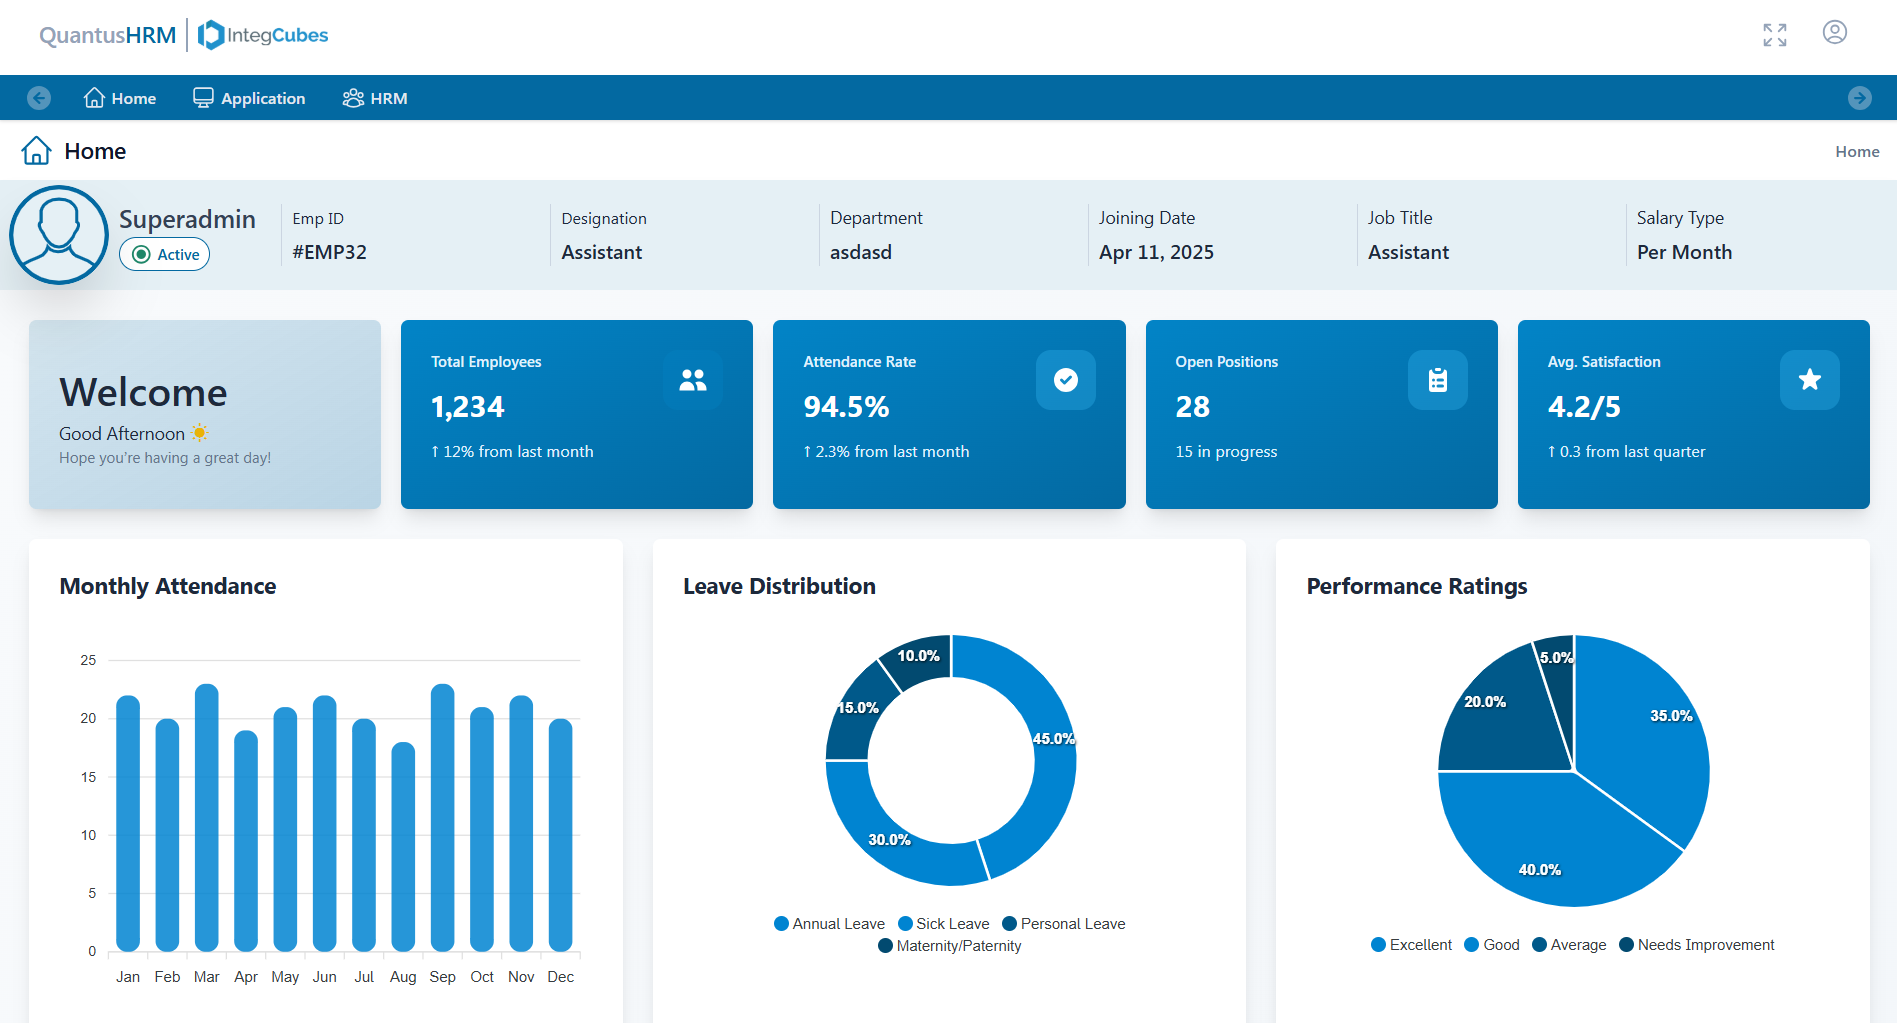Screen dimensions: 1897x1023
Task: Click the fullscreen expand icon
Action: (1774, 35)
